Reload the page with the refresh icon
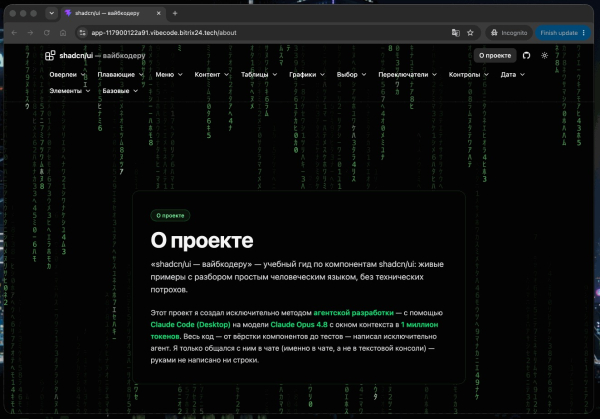This screenshot has width=600, height=419. (47, 33)
